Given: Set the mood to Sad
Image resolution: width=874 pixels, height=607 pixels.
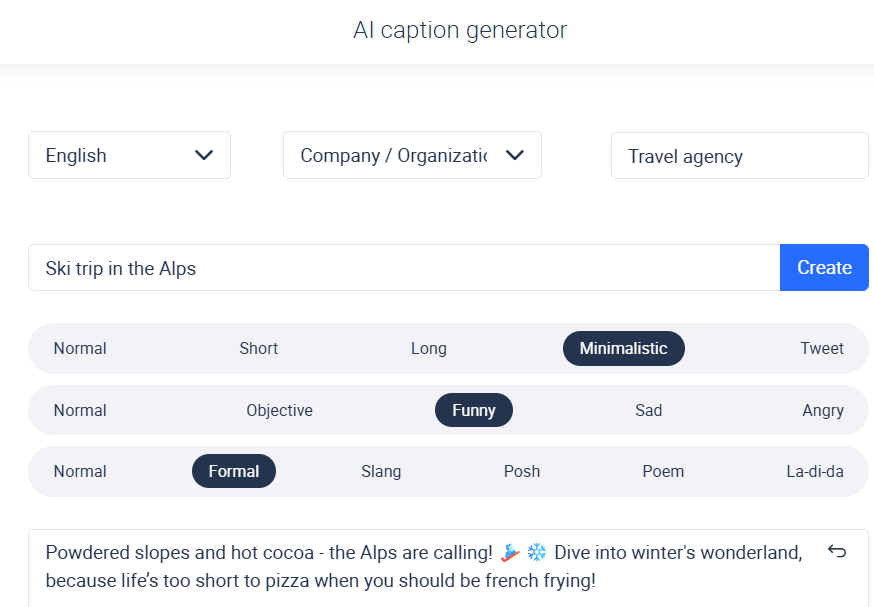Looking at the screenshot, I should (648, 410).
